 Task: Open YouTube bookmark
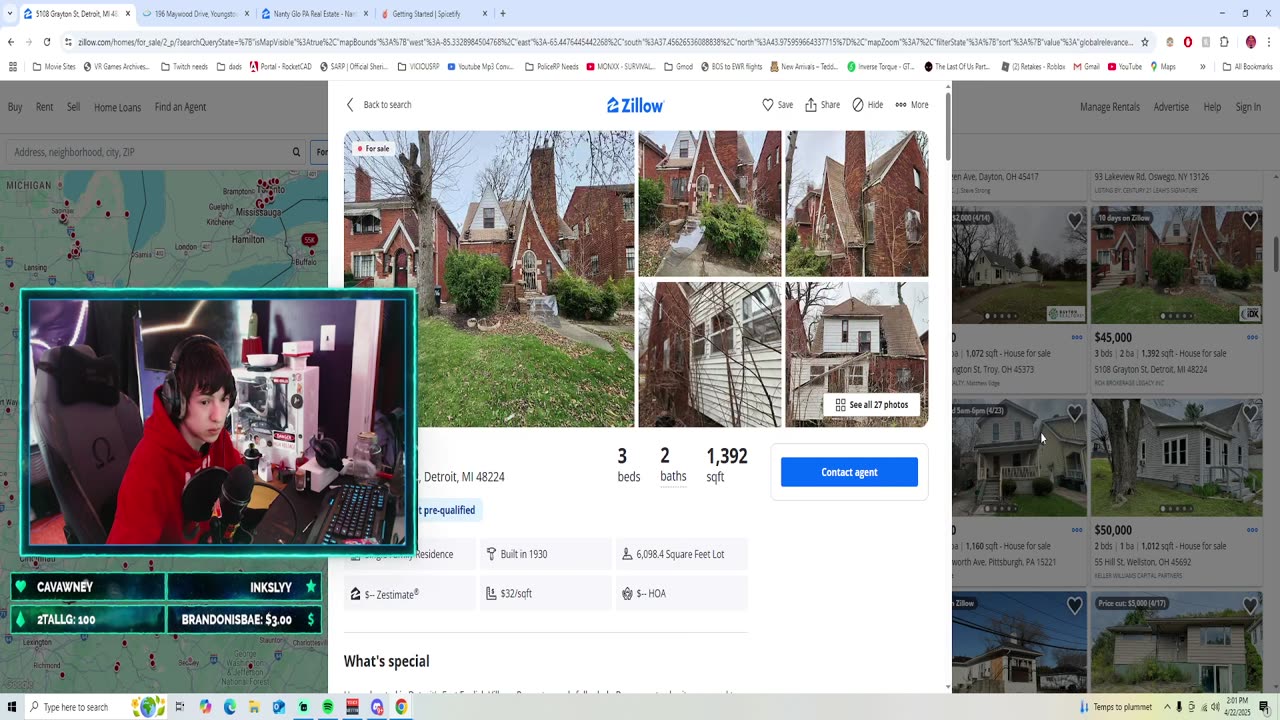click(x=1124, y=67)
